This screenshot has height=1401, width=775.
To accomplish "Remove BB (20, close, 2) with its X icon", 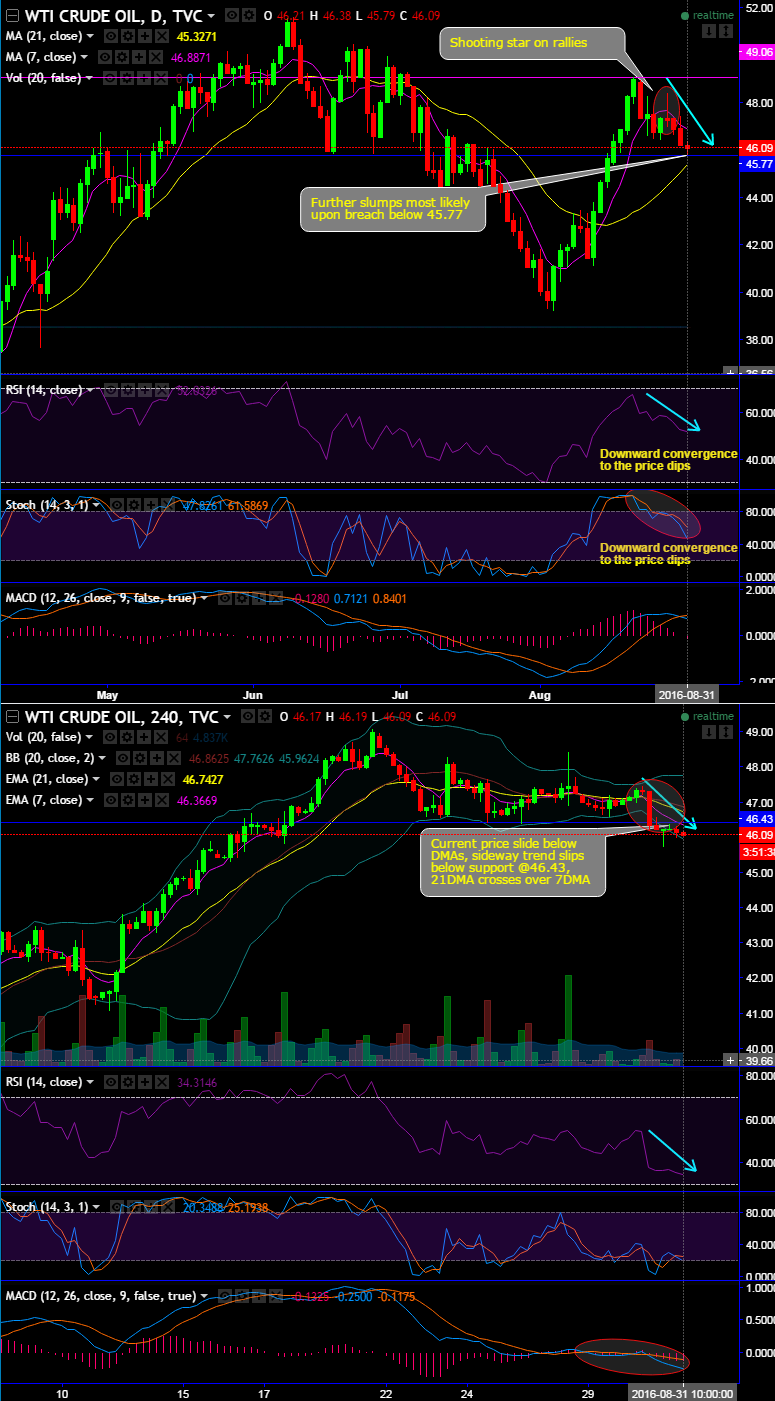I will (x=173, y=757).
